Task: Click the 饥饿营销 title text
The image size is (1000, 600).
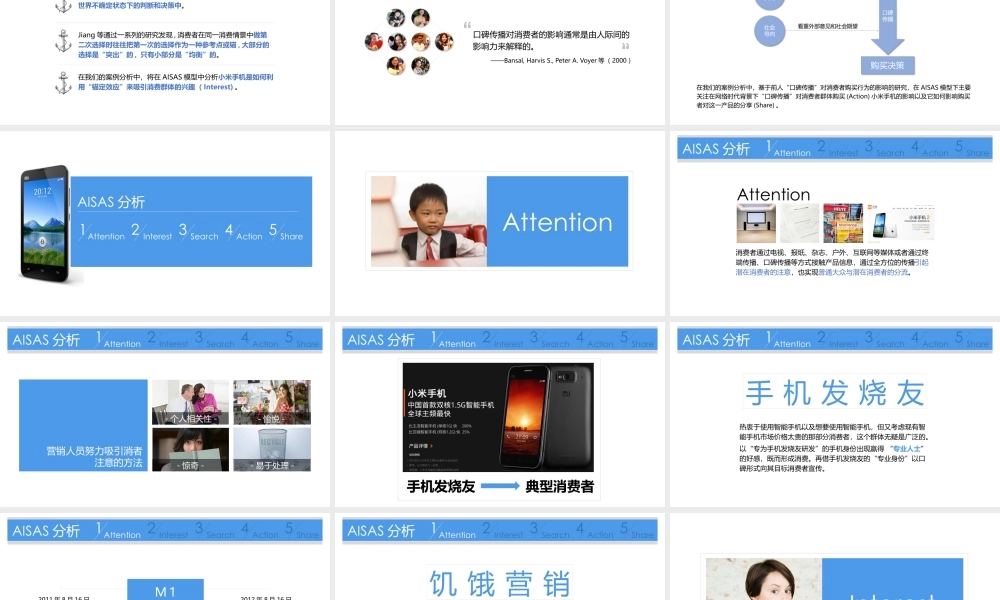Action: click(x=500, y=582)
